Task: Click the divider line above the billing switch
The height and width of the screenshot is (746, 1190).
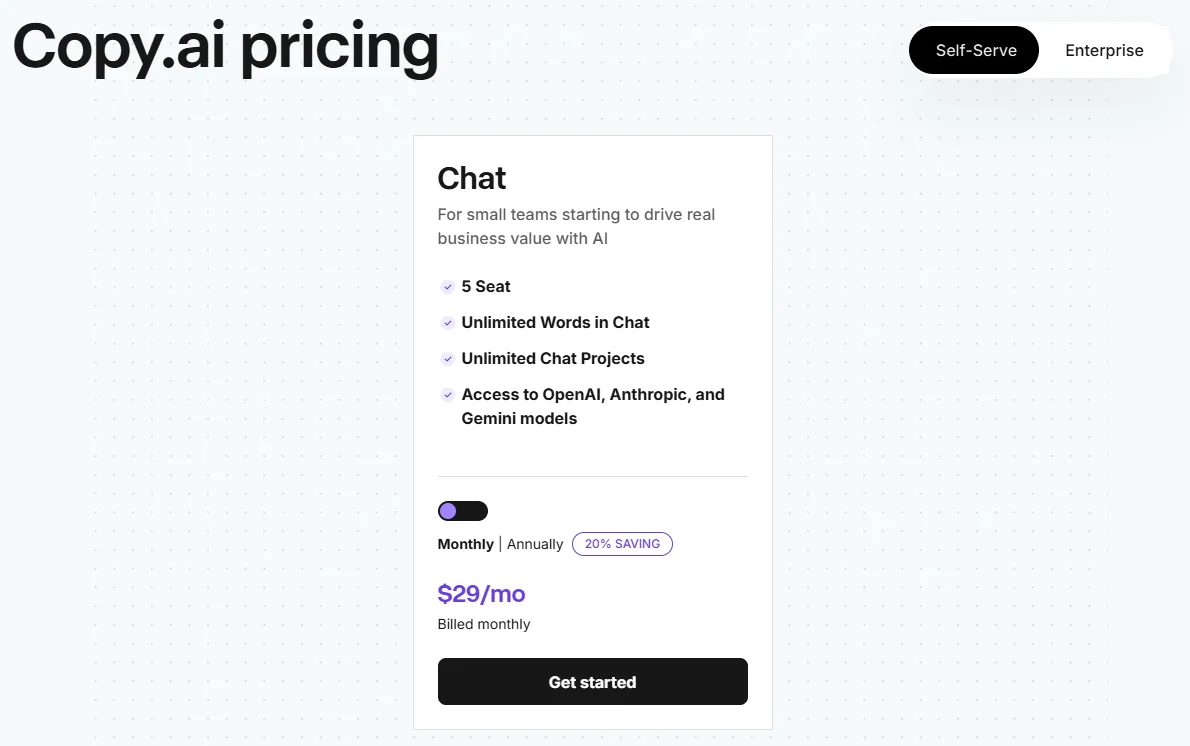Action: coord(592,475)
